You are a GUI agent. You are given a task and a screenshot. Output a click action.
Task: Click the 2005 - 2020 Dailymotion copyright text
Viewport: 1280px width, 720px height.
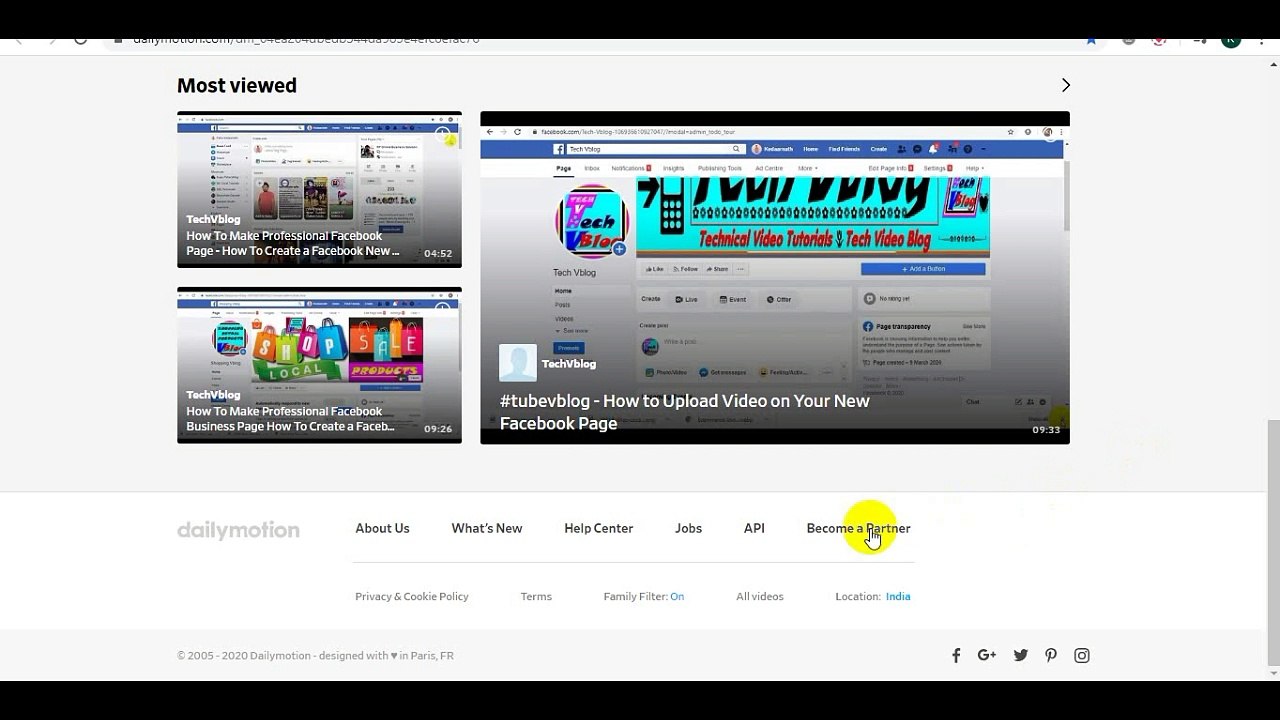point(315,656)
